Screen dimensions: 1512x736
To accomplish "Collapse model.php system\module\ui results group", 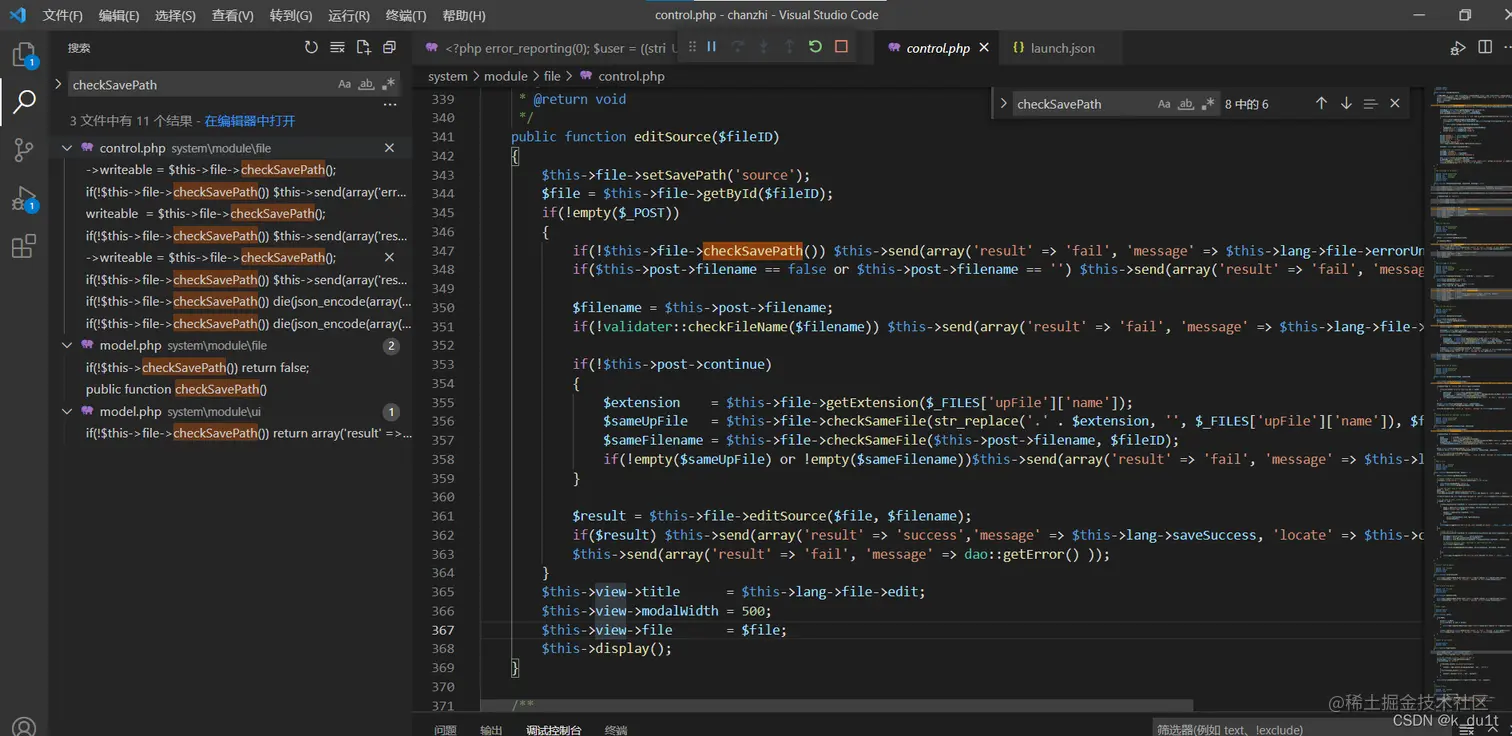I will pyautogui.click(x=67, y=412).
